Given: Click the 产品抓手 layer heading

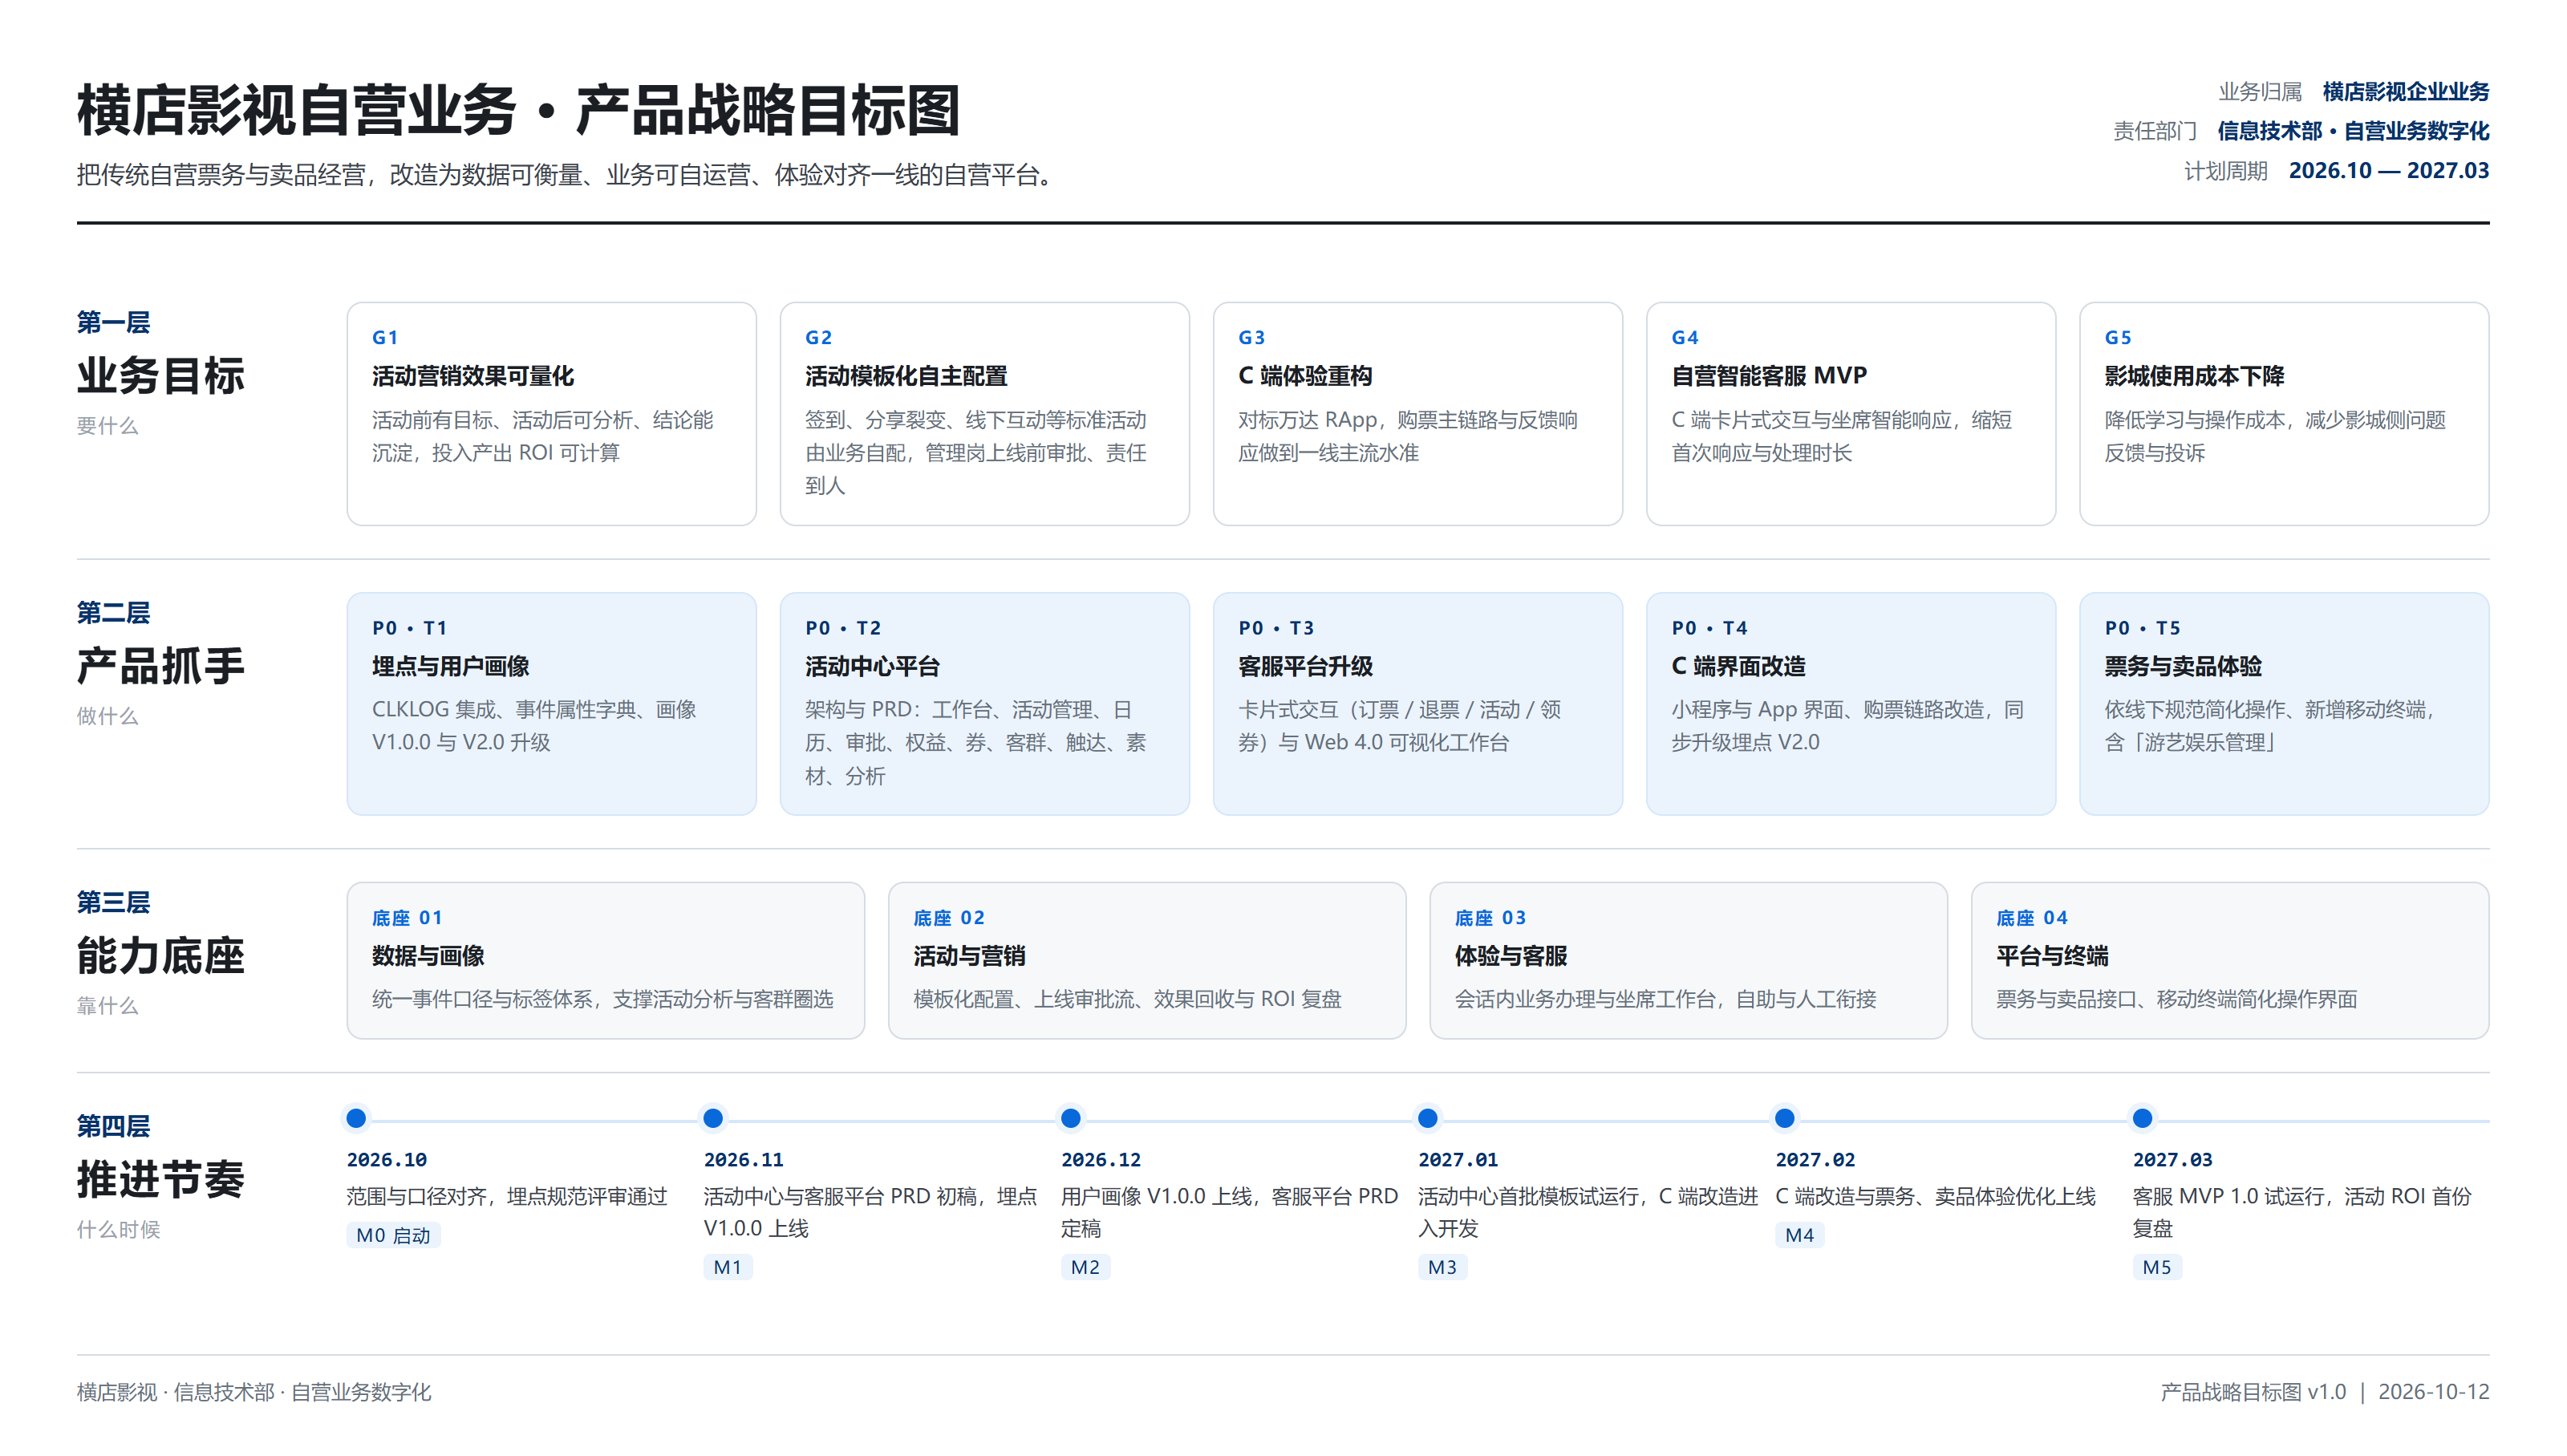Looking at the screenshot, I should 161,666.
